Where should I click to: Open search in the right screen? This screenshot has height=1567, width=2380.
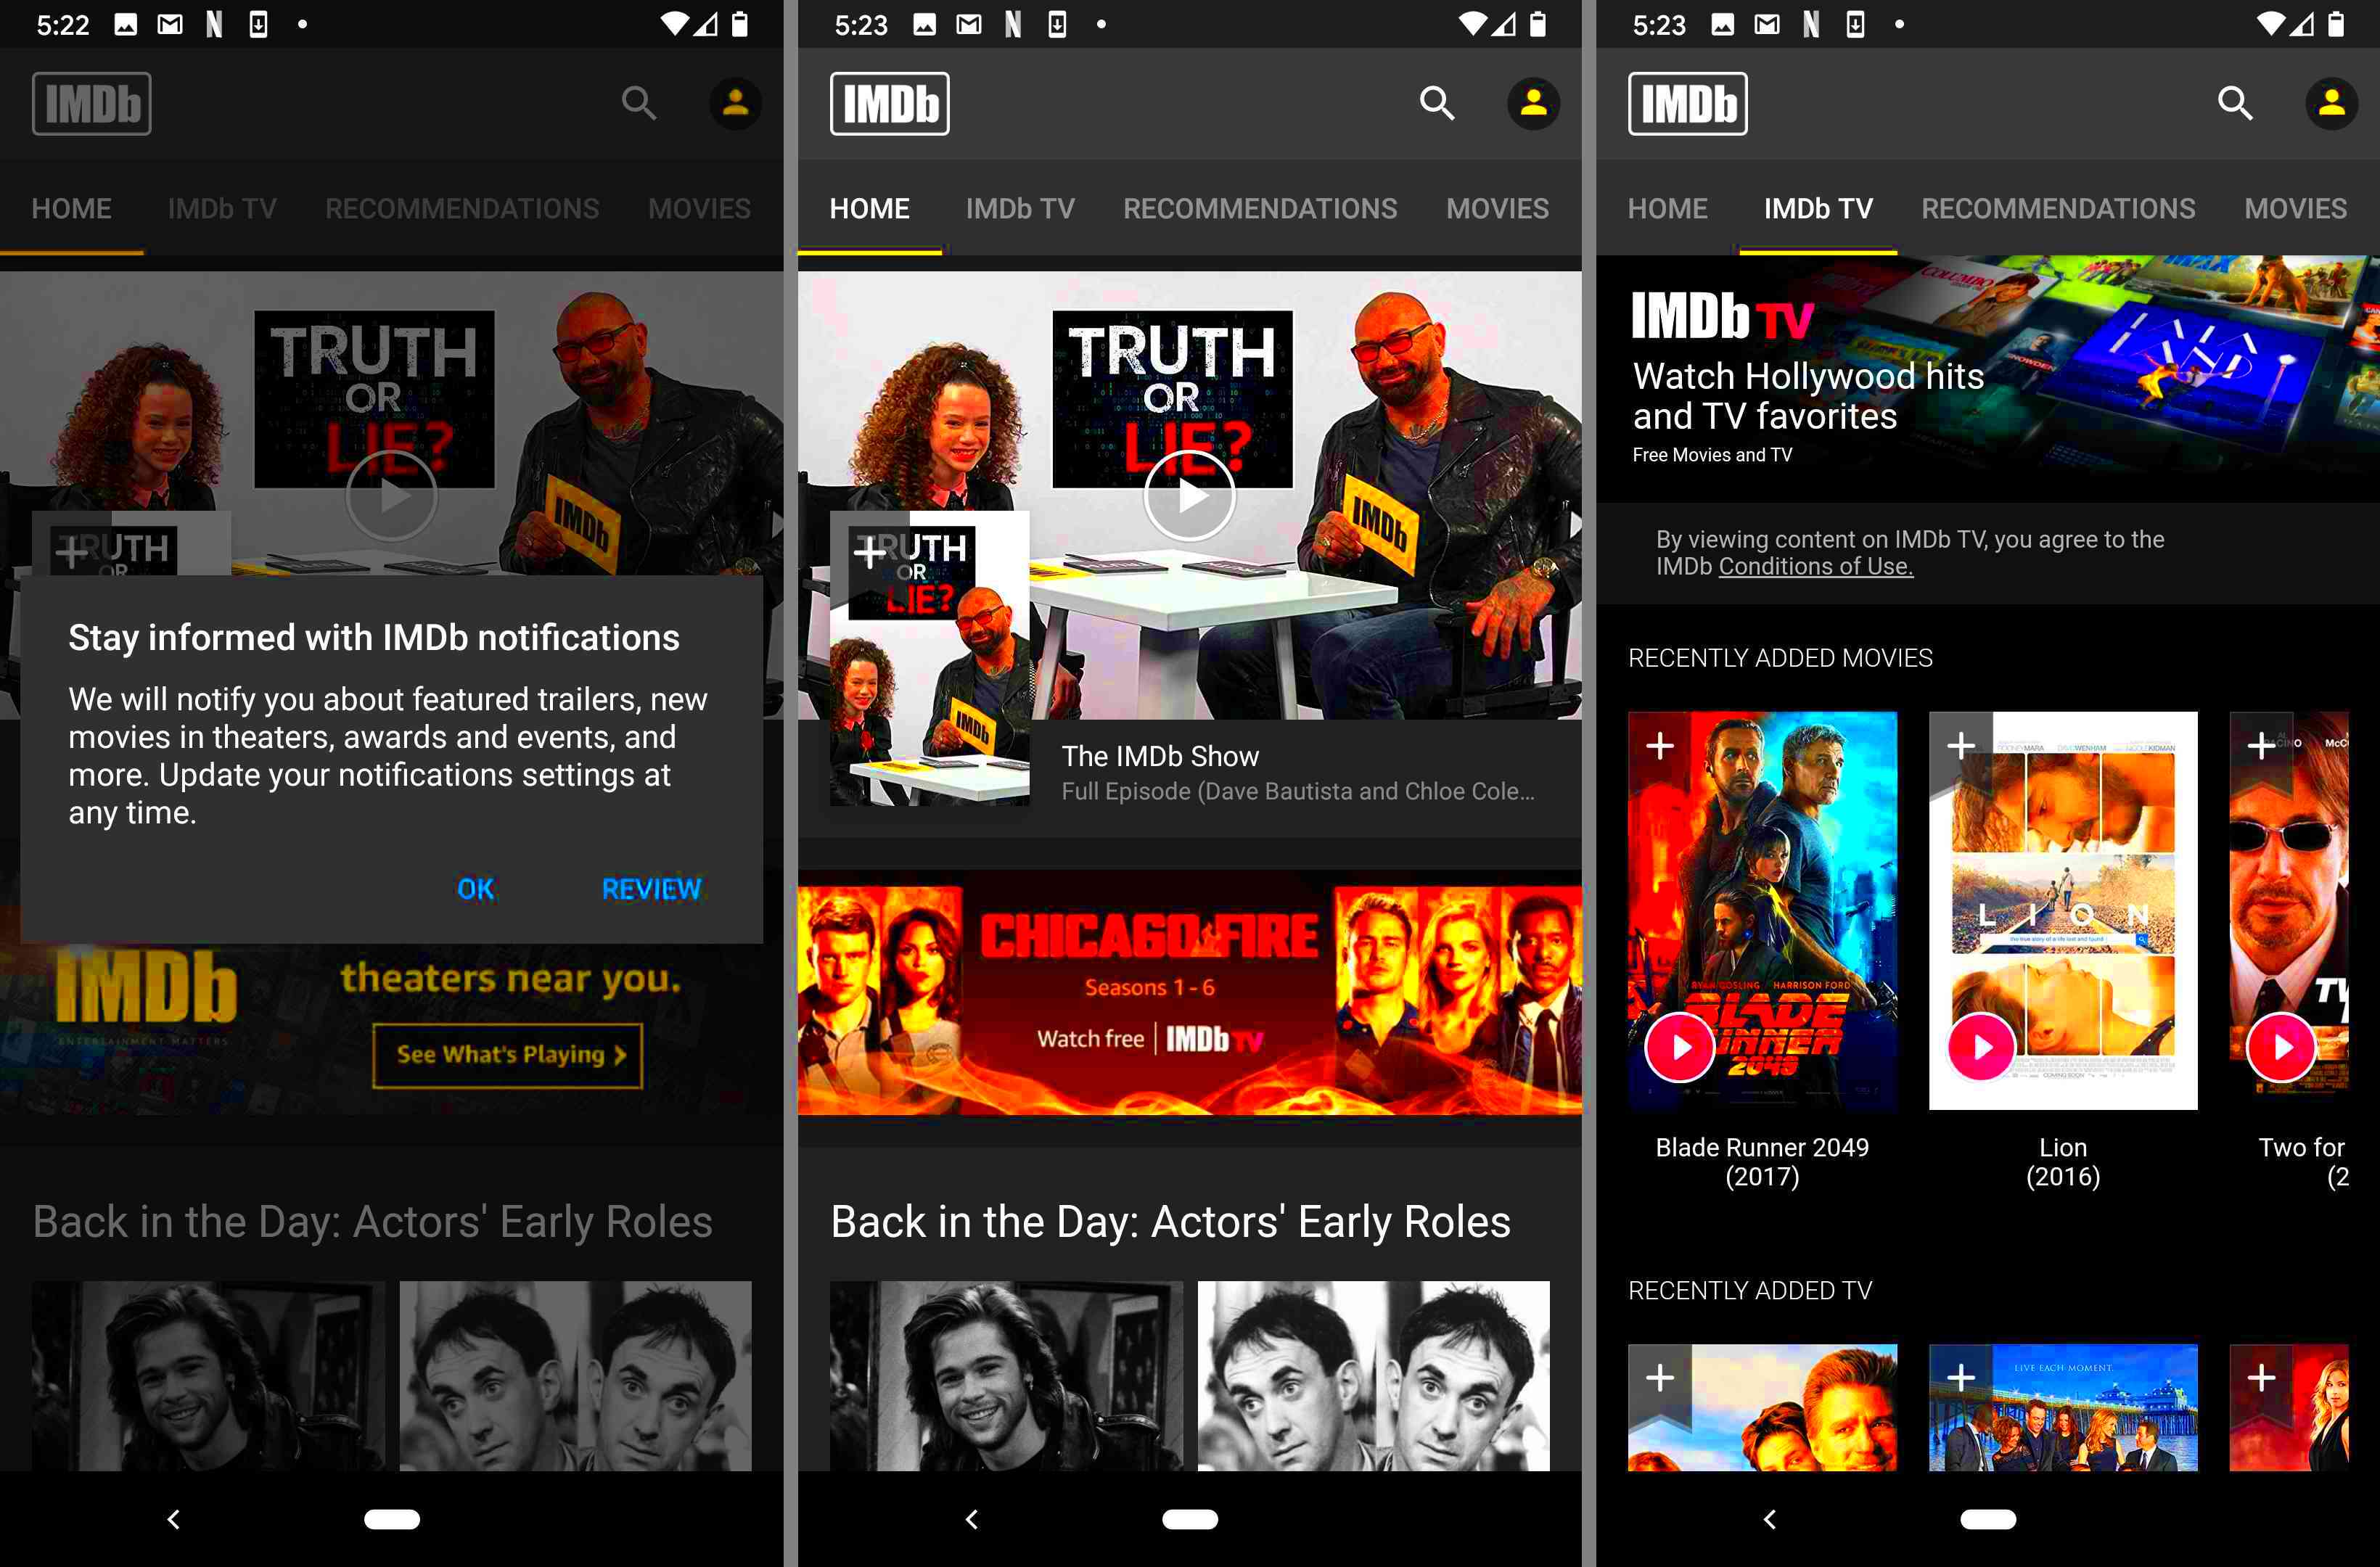[2235, 103]
